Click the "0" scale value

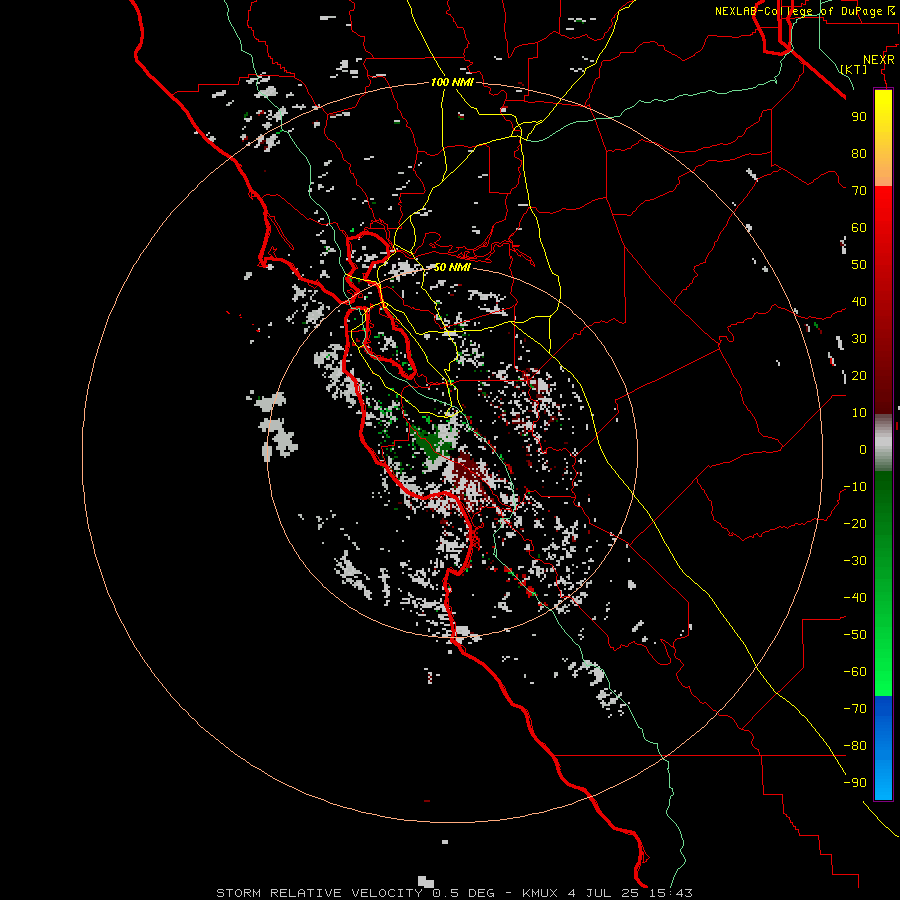click(x=863, y=449)
